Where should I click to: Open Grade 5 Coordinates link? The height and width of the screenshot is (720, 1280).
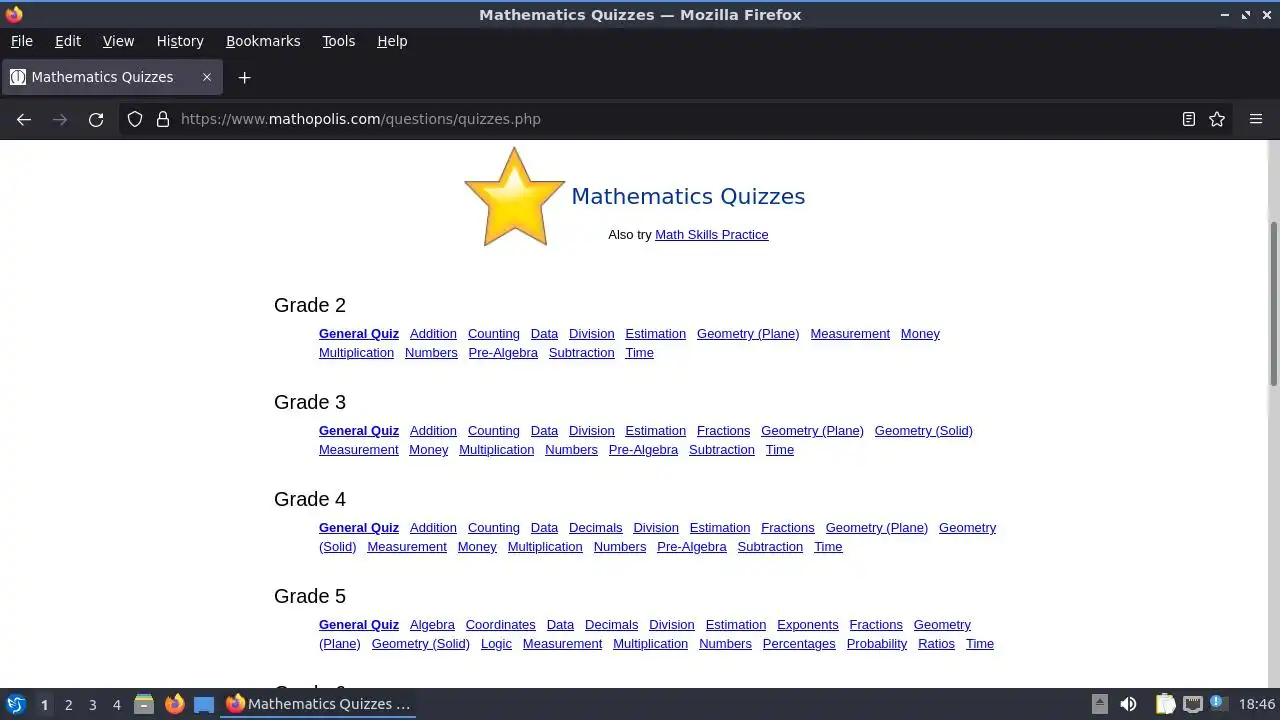point(500,625)
